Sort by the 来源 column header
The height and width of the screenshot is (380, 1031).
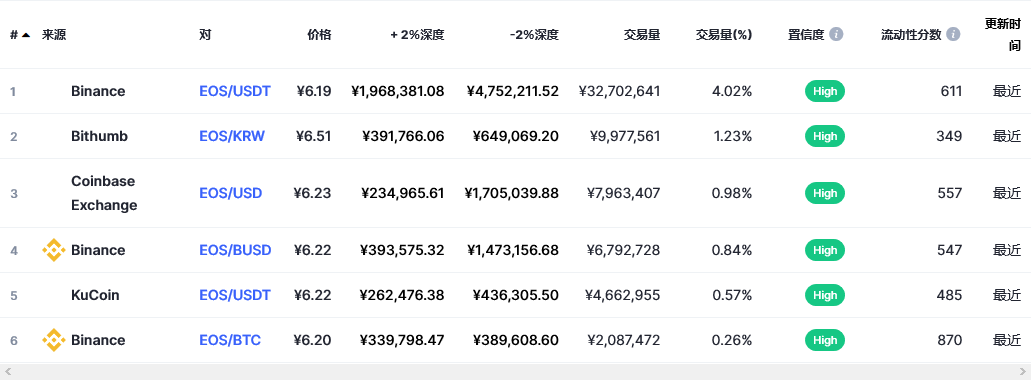tap(54, 35)
